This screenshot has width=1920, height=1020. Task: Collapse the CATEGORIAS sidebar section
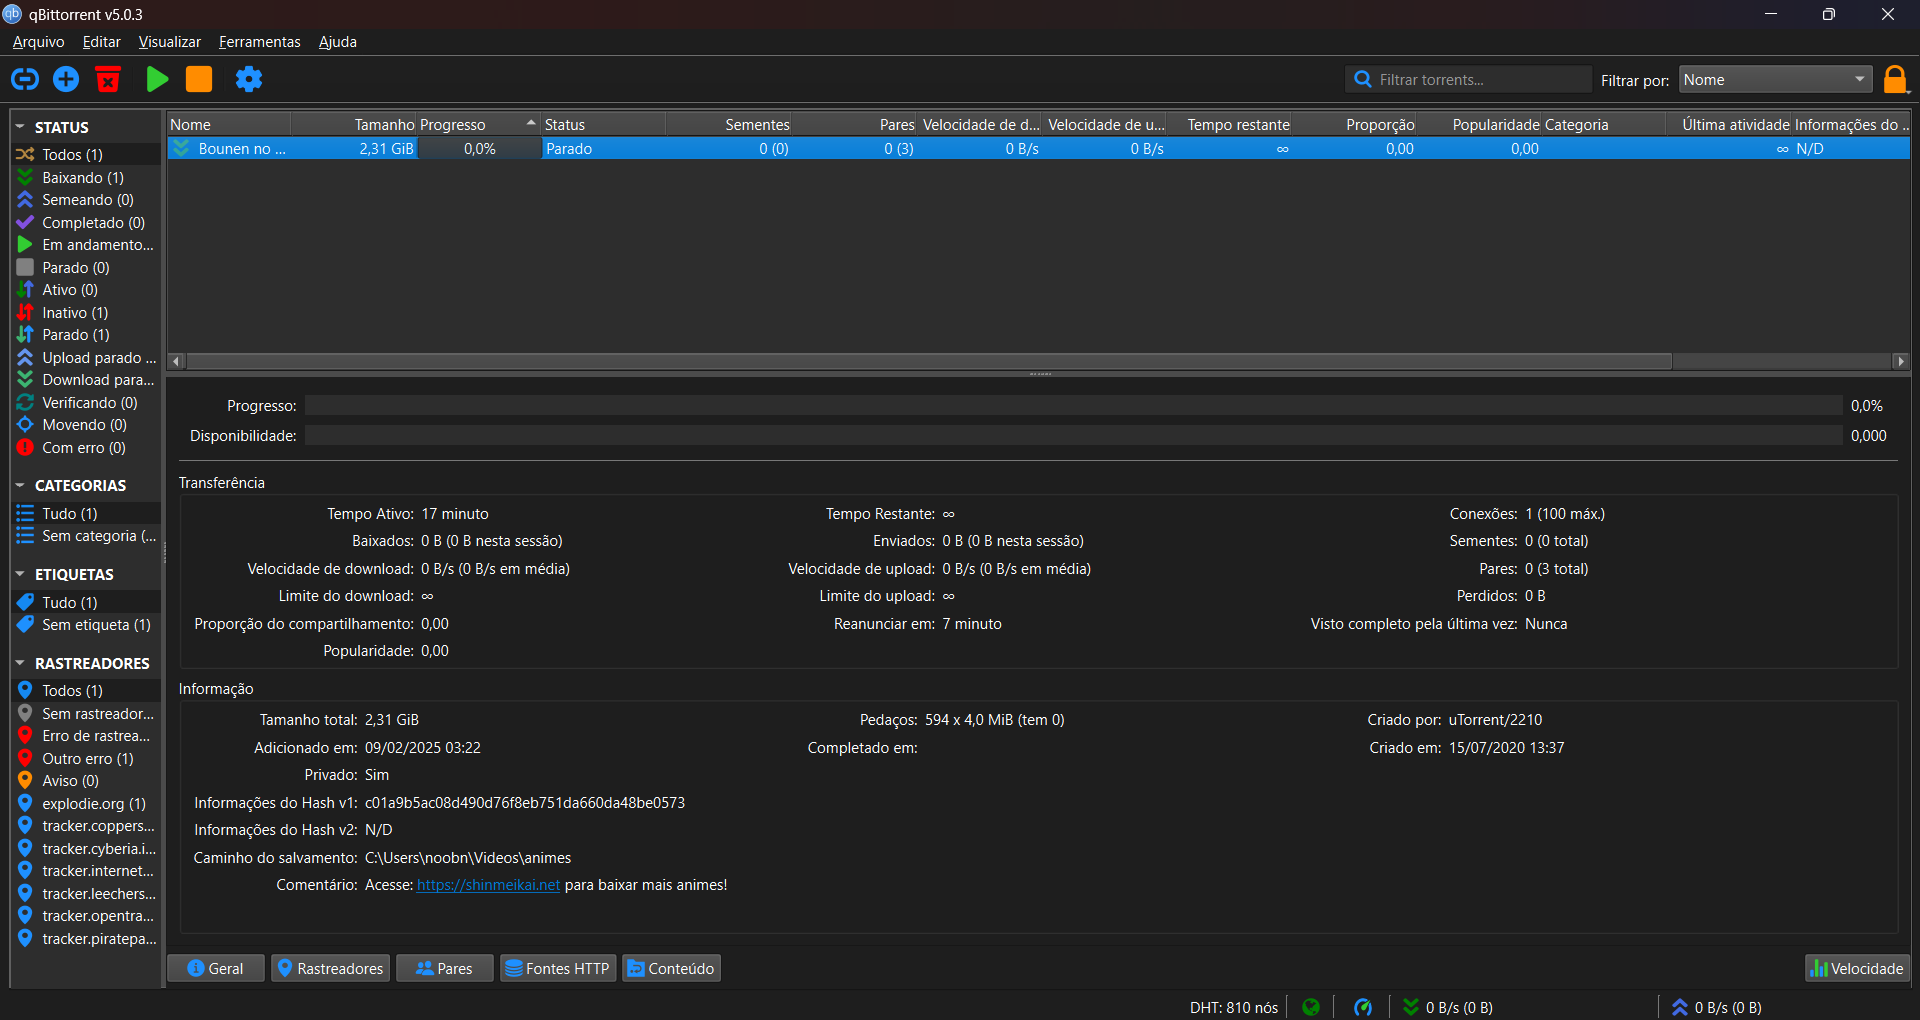(20, 485)
